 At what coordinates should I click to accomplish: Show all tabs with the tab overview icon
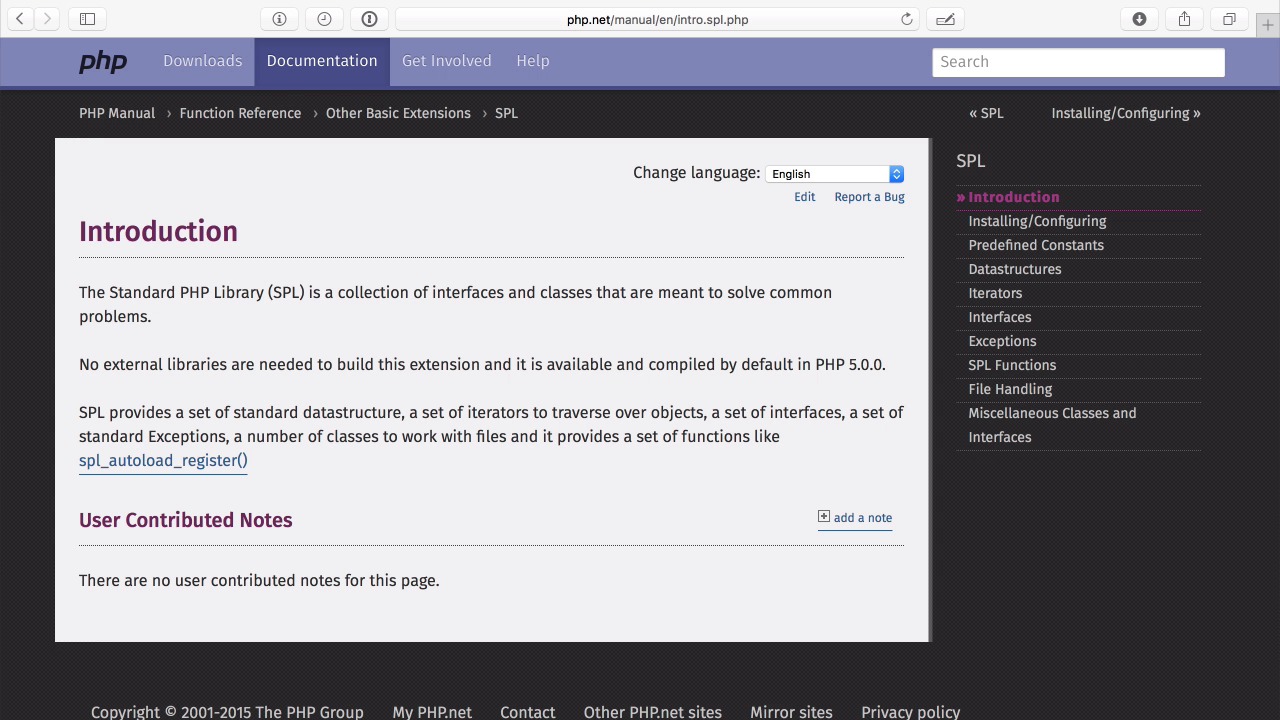(x=1229, y=19)
